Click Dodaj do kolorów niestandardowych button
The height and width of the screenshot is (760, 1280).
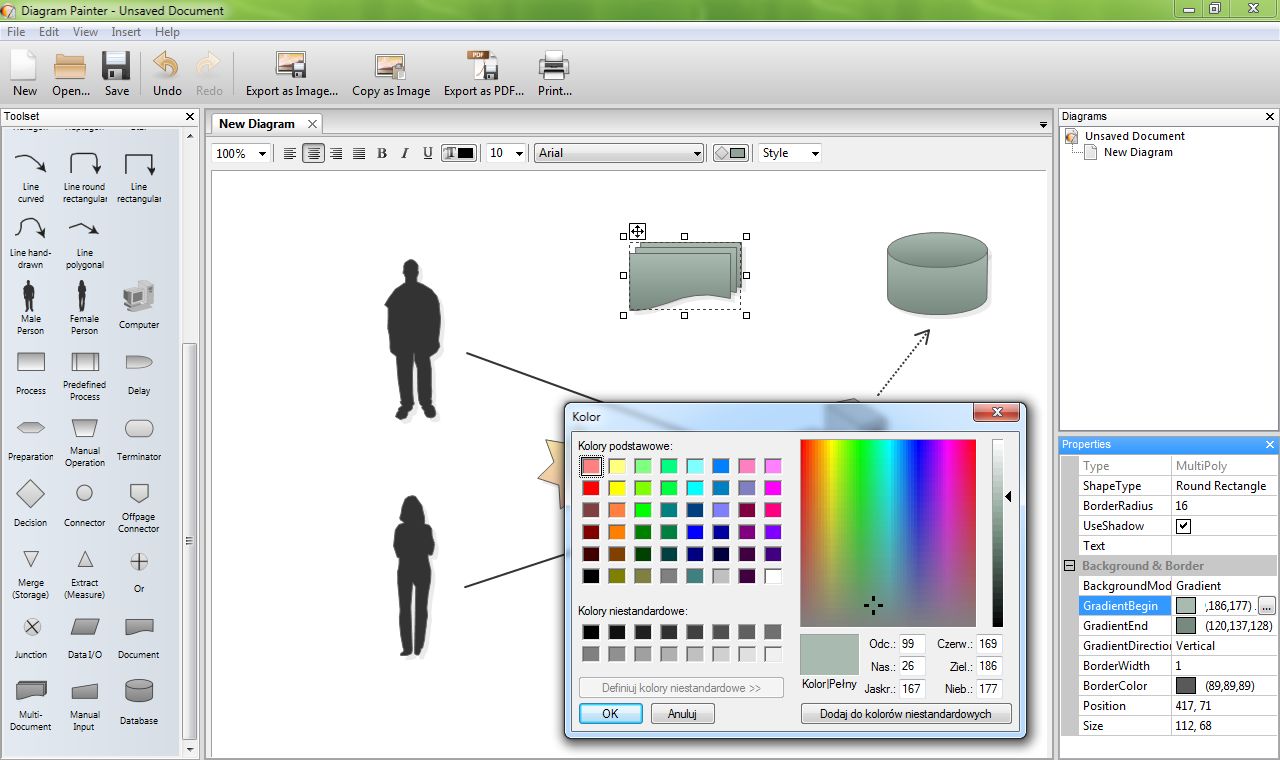(906, 714)
